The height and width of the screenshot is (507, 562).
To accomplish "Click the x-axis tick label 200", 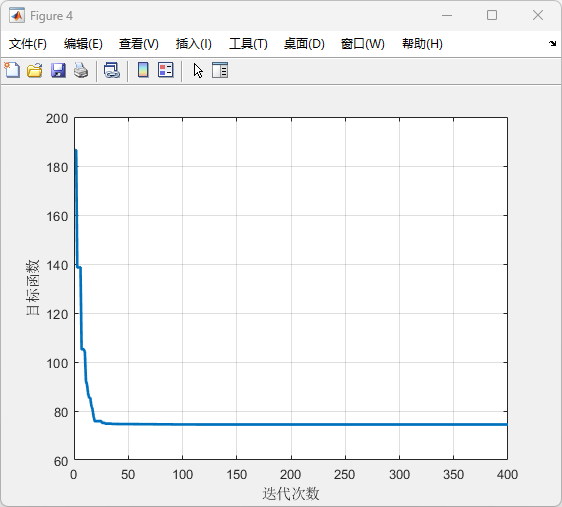I will 290,475.
